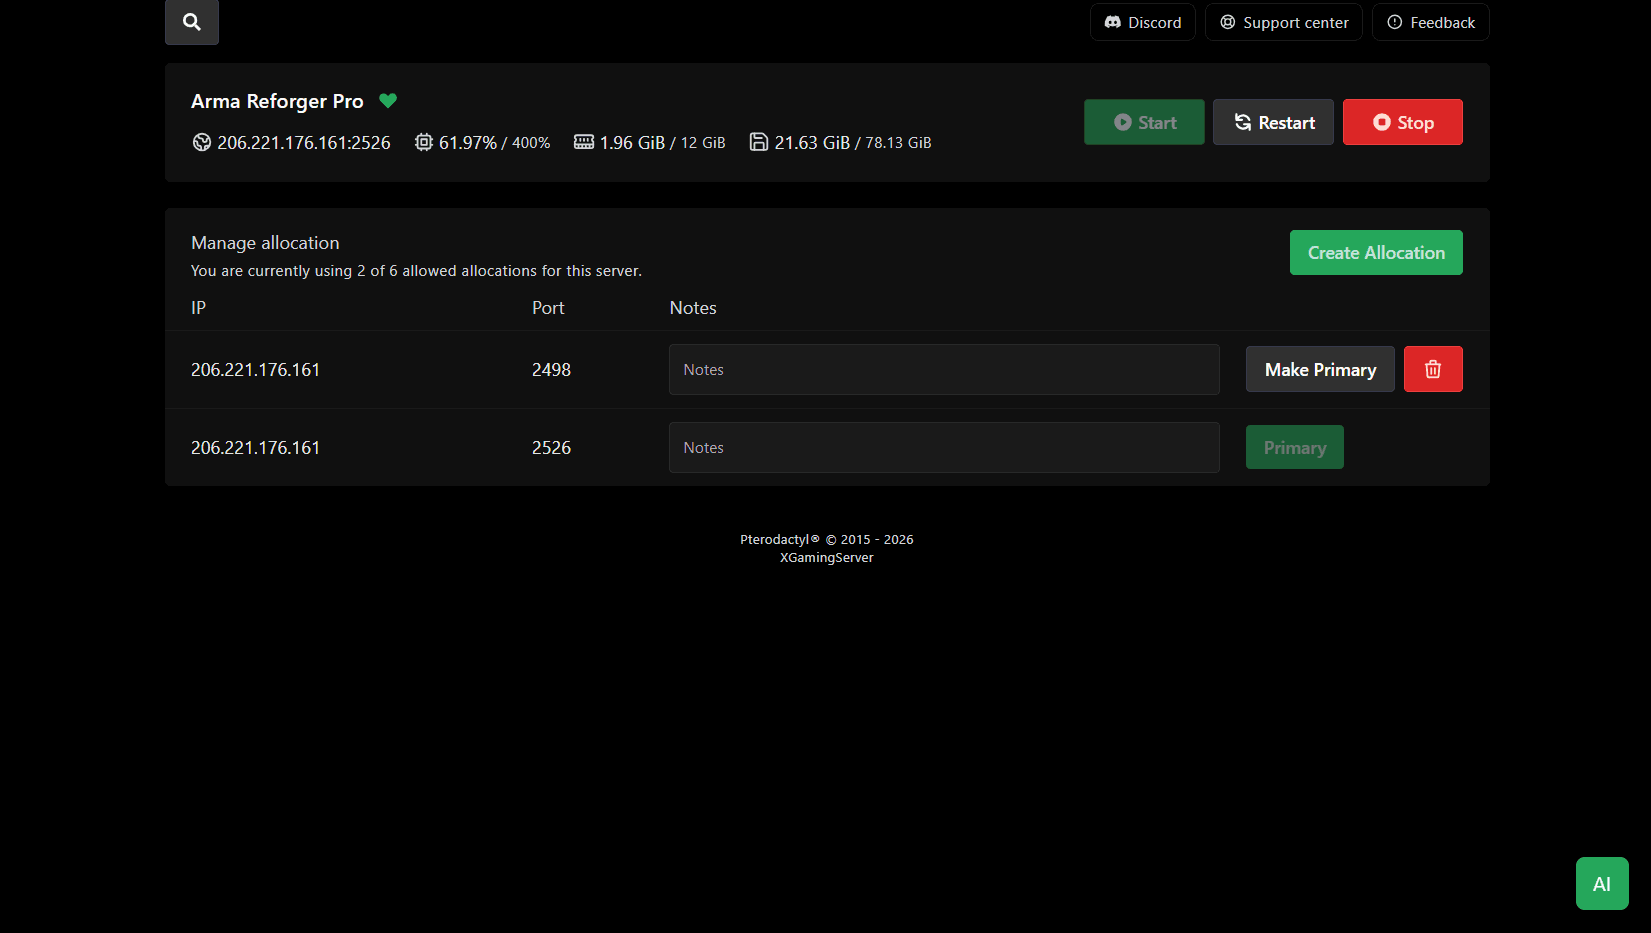Click the memory usage icon

(584, 142)
